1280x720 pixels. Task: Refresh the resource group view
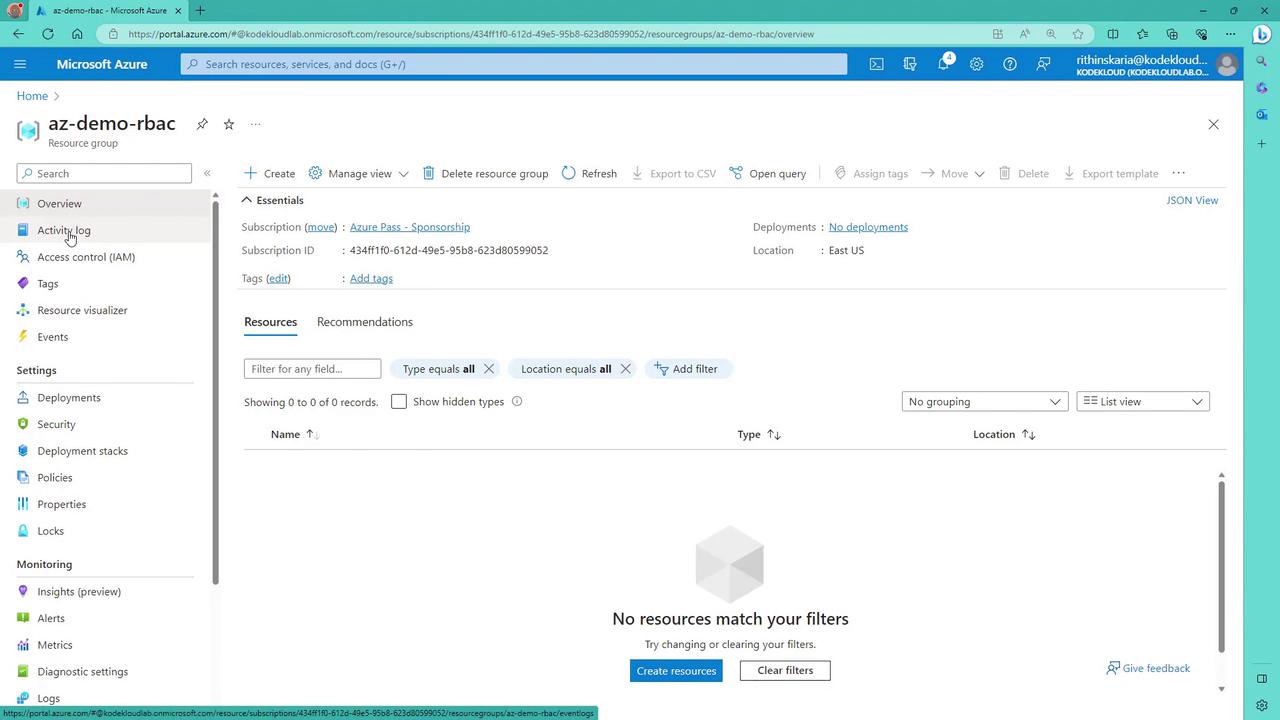[x=589, y=173]
